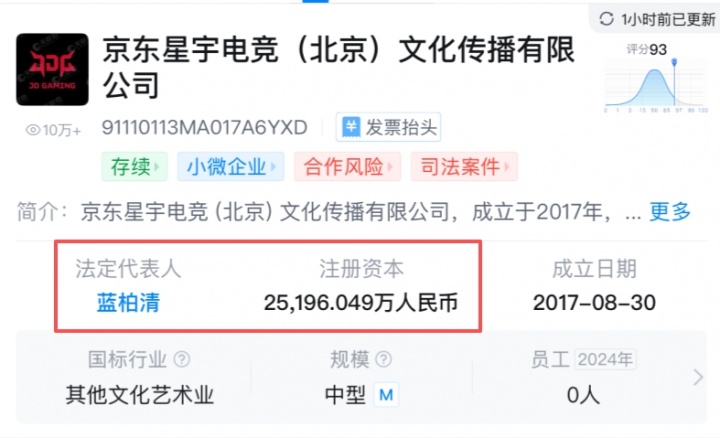Open the right chevron arrow in info panel
The image size is (720, 438).
[698, 377]
